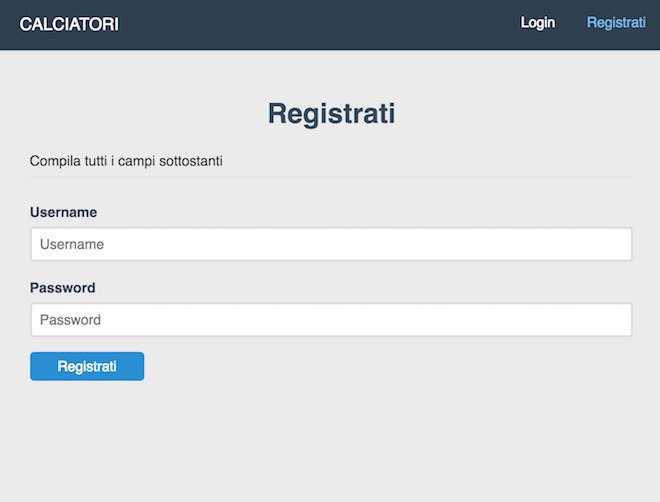Return home via the CALCIATORI title

pos(69,24)
